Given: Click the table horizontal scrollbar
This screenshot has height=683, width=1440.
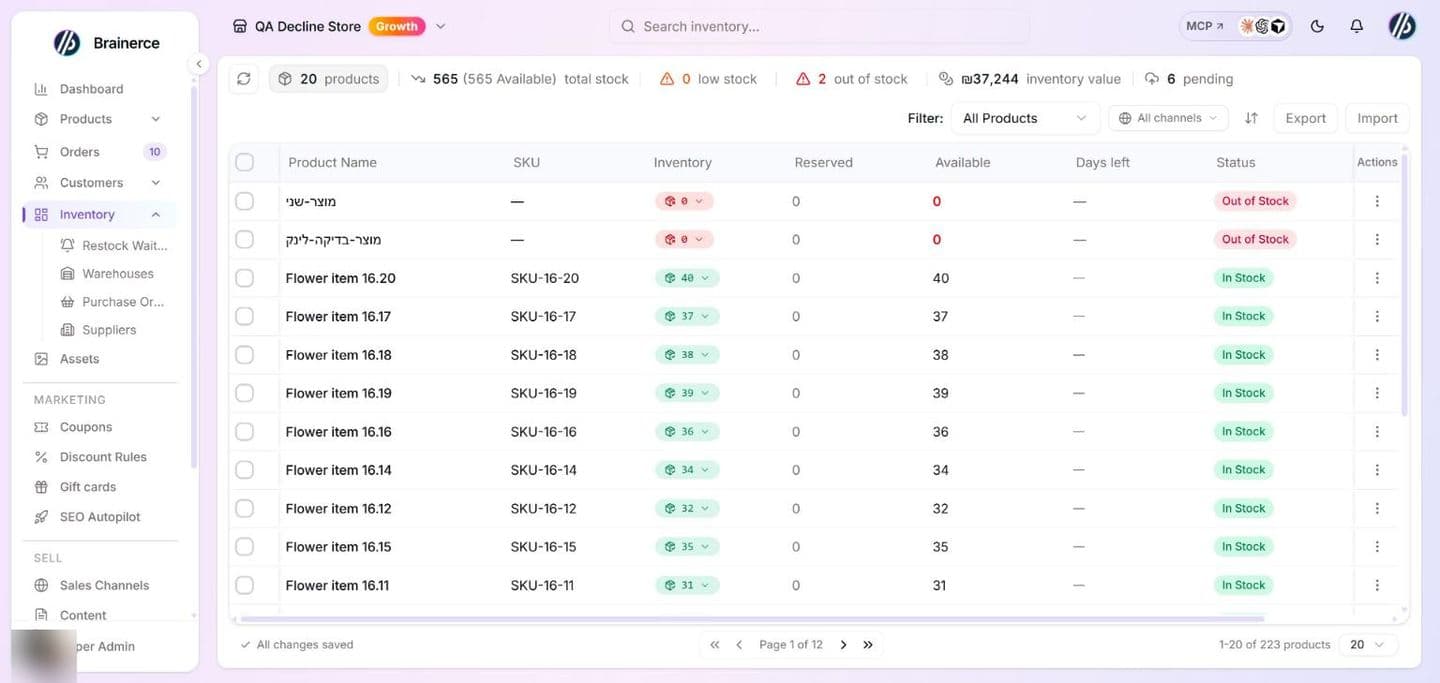Looking at the screenshot, I should (x=750, y=619).
